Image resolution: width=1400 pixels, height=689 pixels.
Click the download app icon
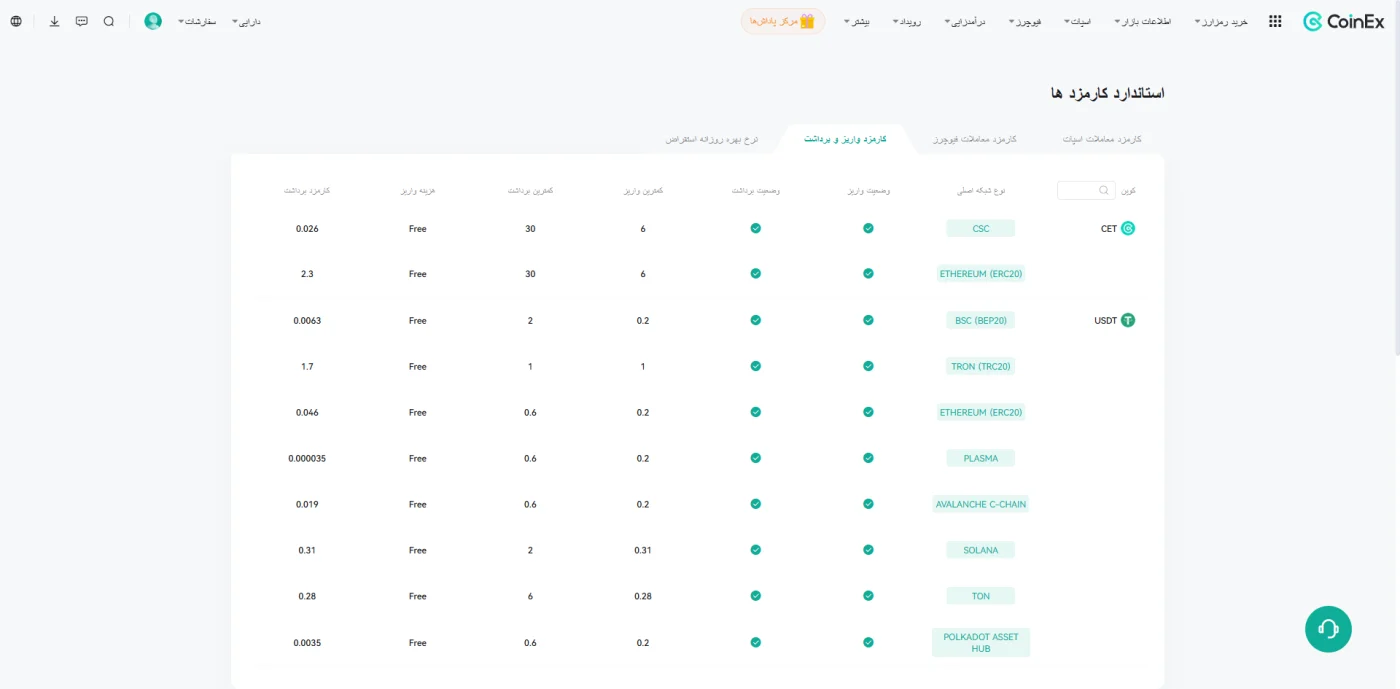(55, 21)
